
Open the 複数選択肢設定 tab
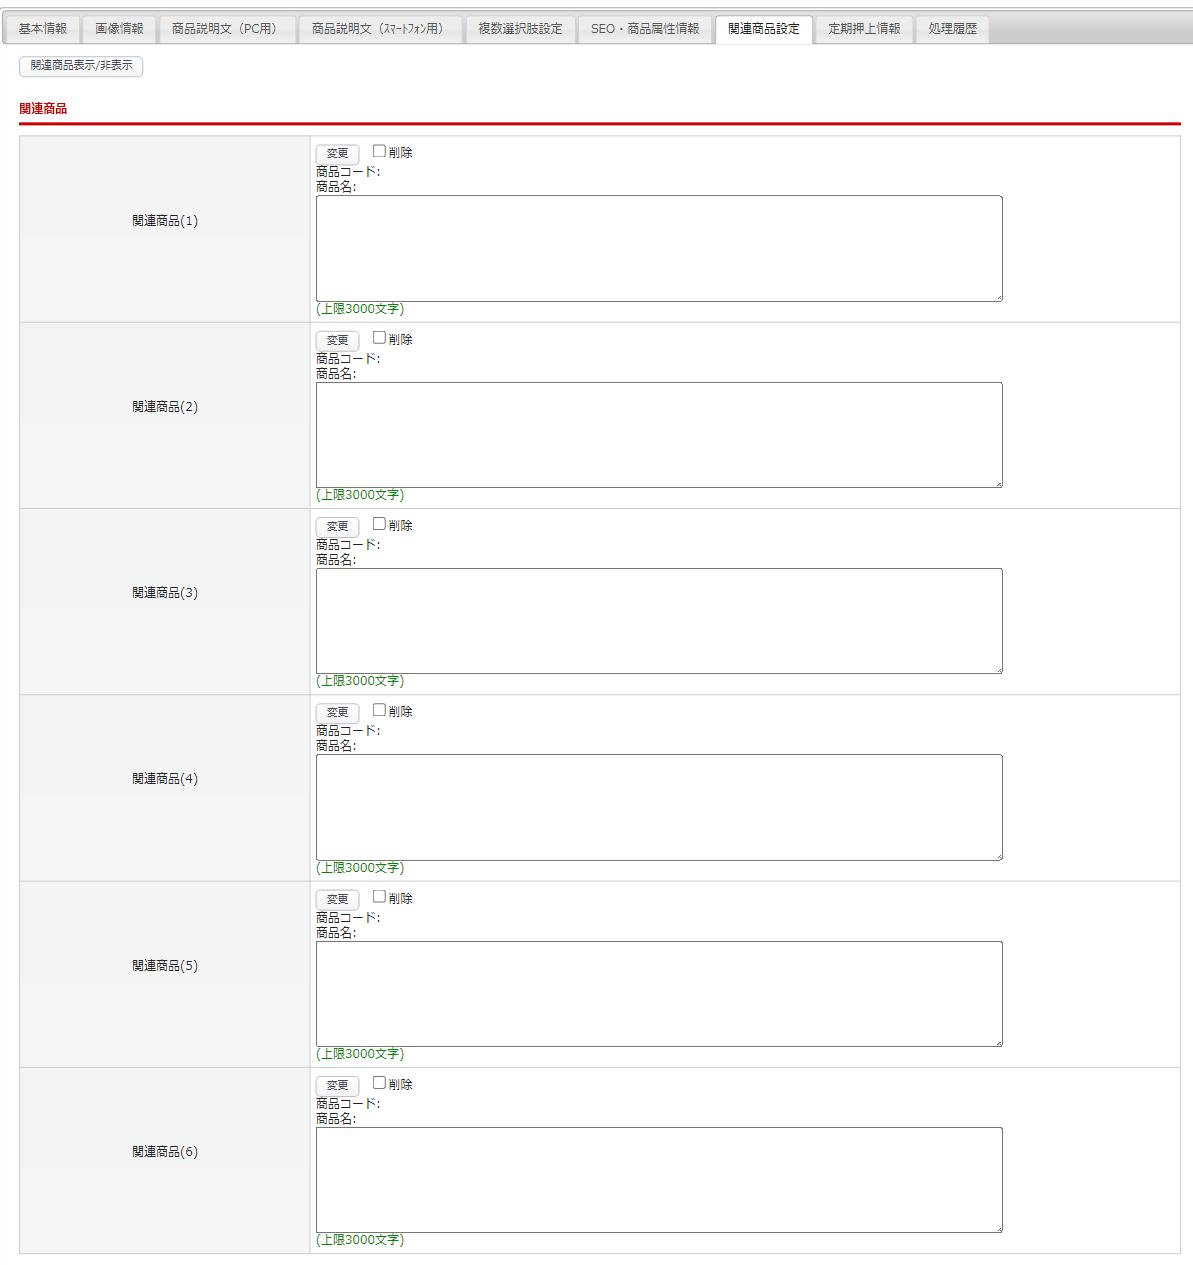click(x=520, y=29)
